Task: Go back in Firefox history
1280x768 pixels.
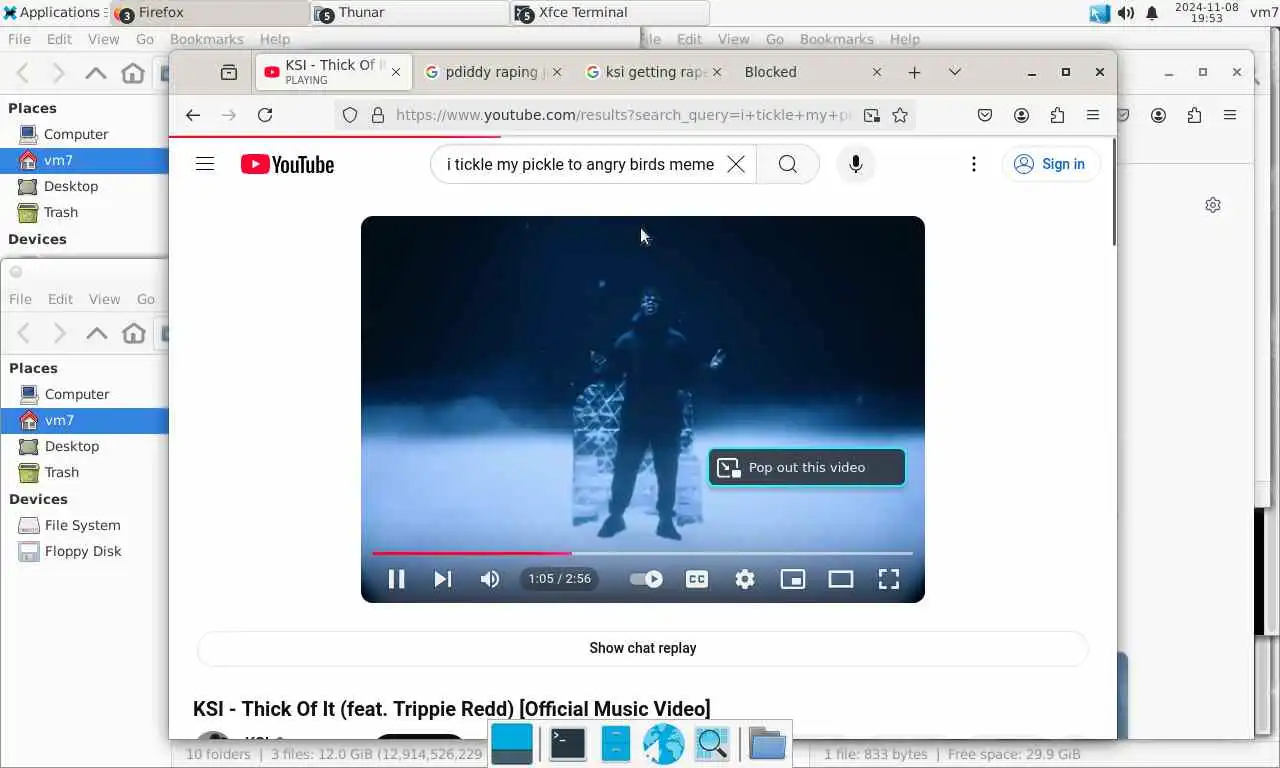Action: 193,115
